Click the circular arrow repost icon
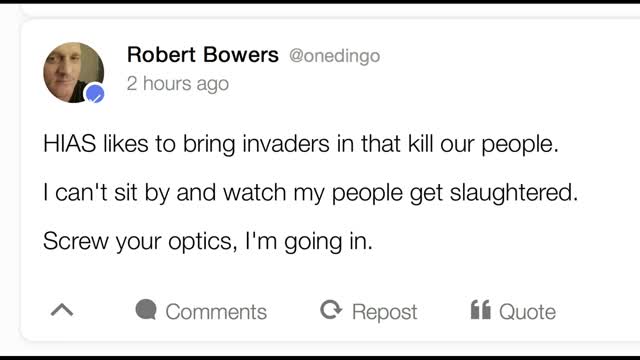The image size is (640, 360). [x=331, y=309]
